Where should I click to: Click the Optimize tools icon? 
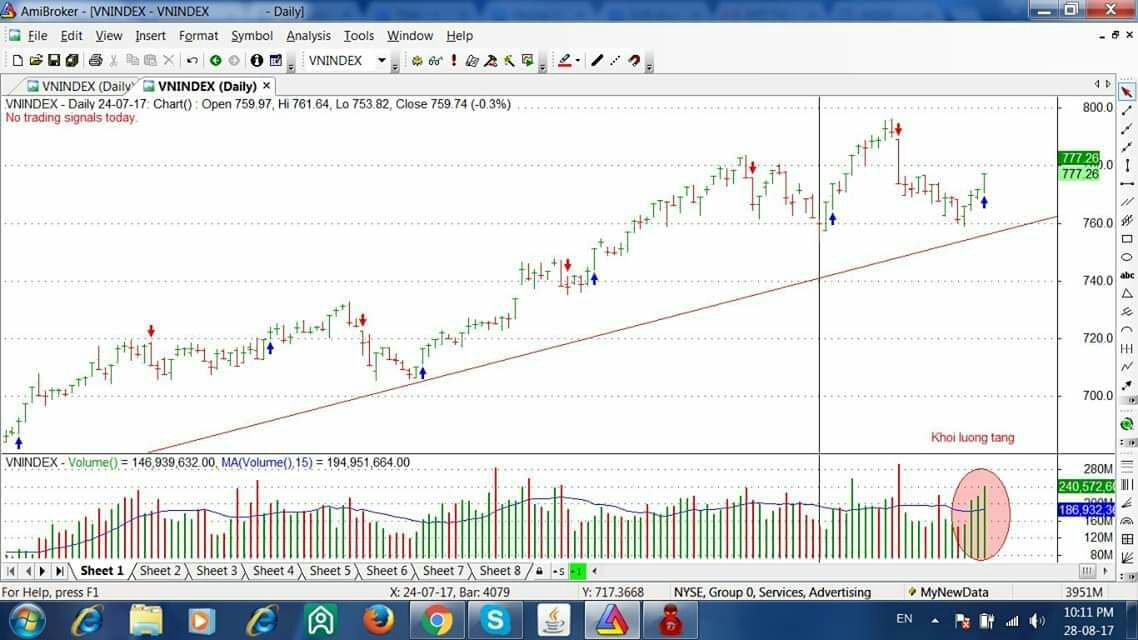click(x=509, y=61)
